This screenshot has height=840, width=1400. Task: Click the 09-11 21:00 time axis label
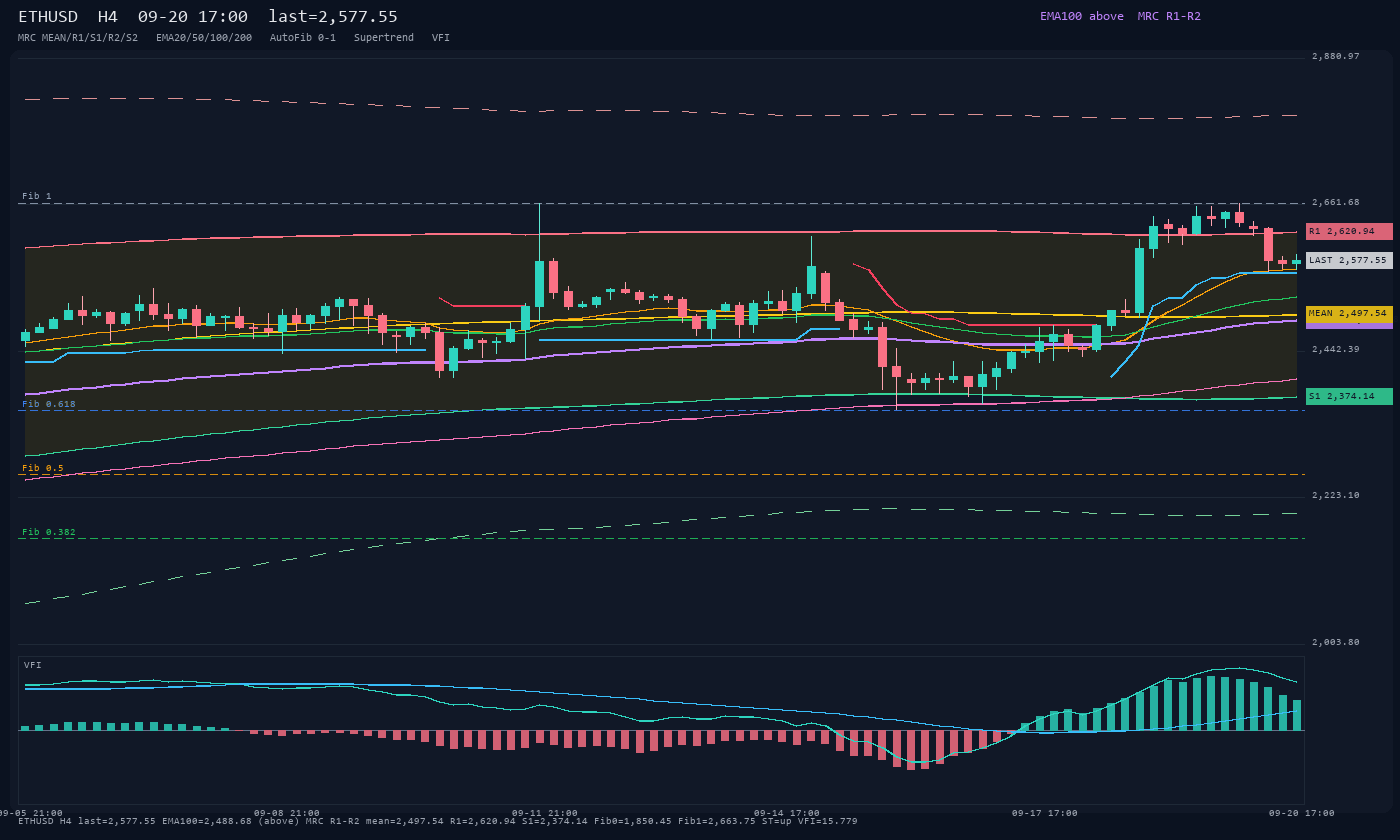(545, 813)
